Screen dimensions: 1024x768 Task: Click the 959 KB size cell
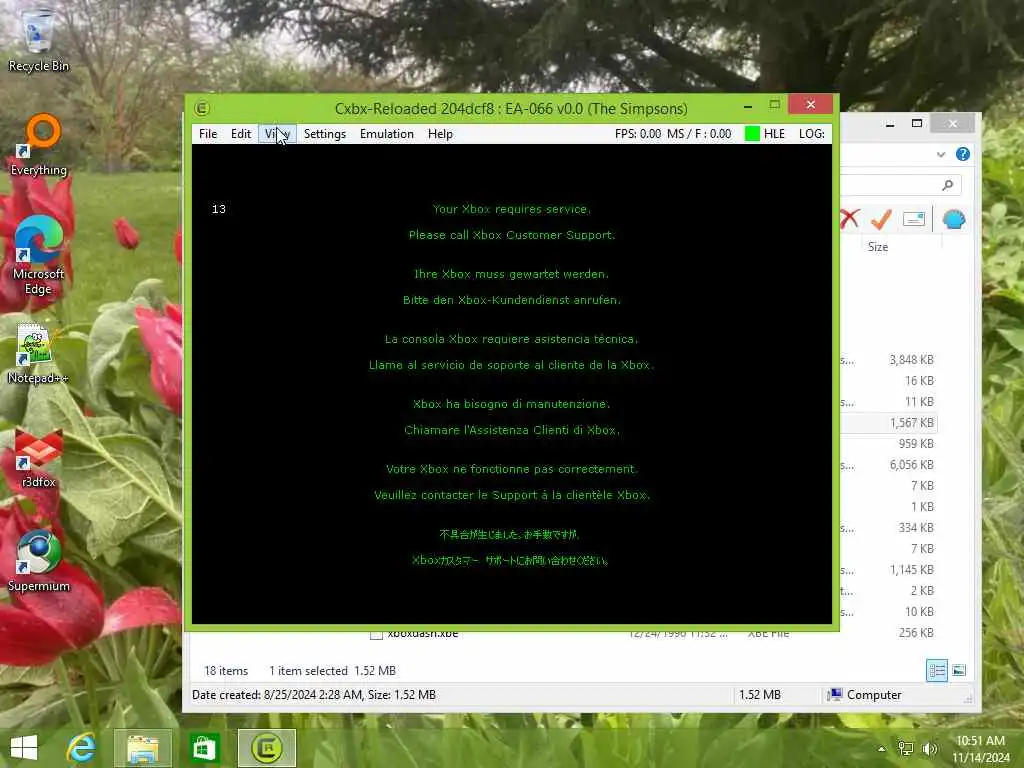pyautogui.click(x=916, y=444)
